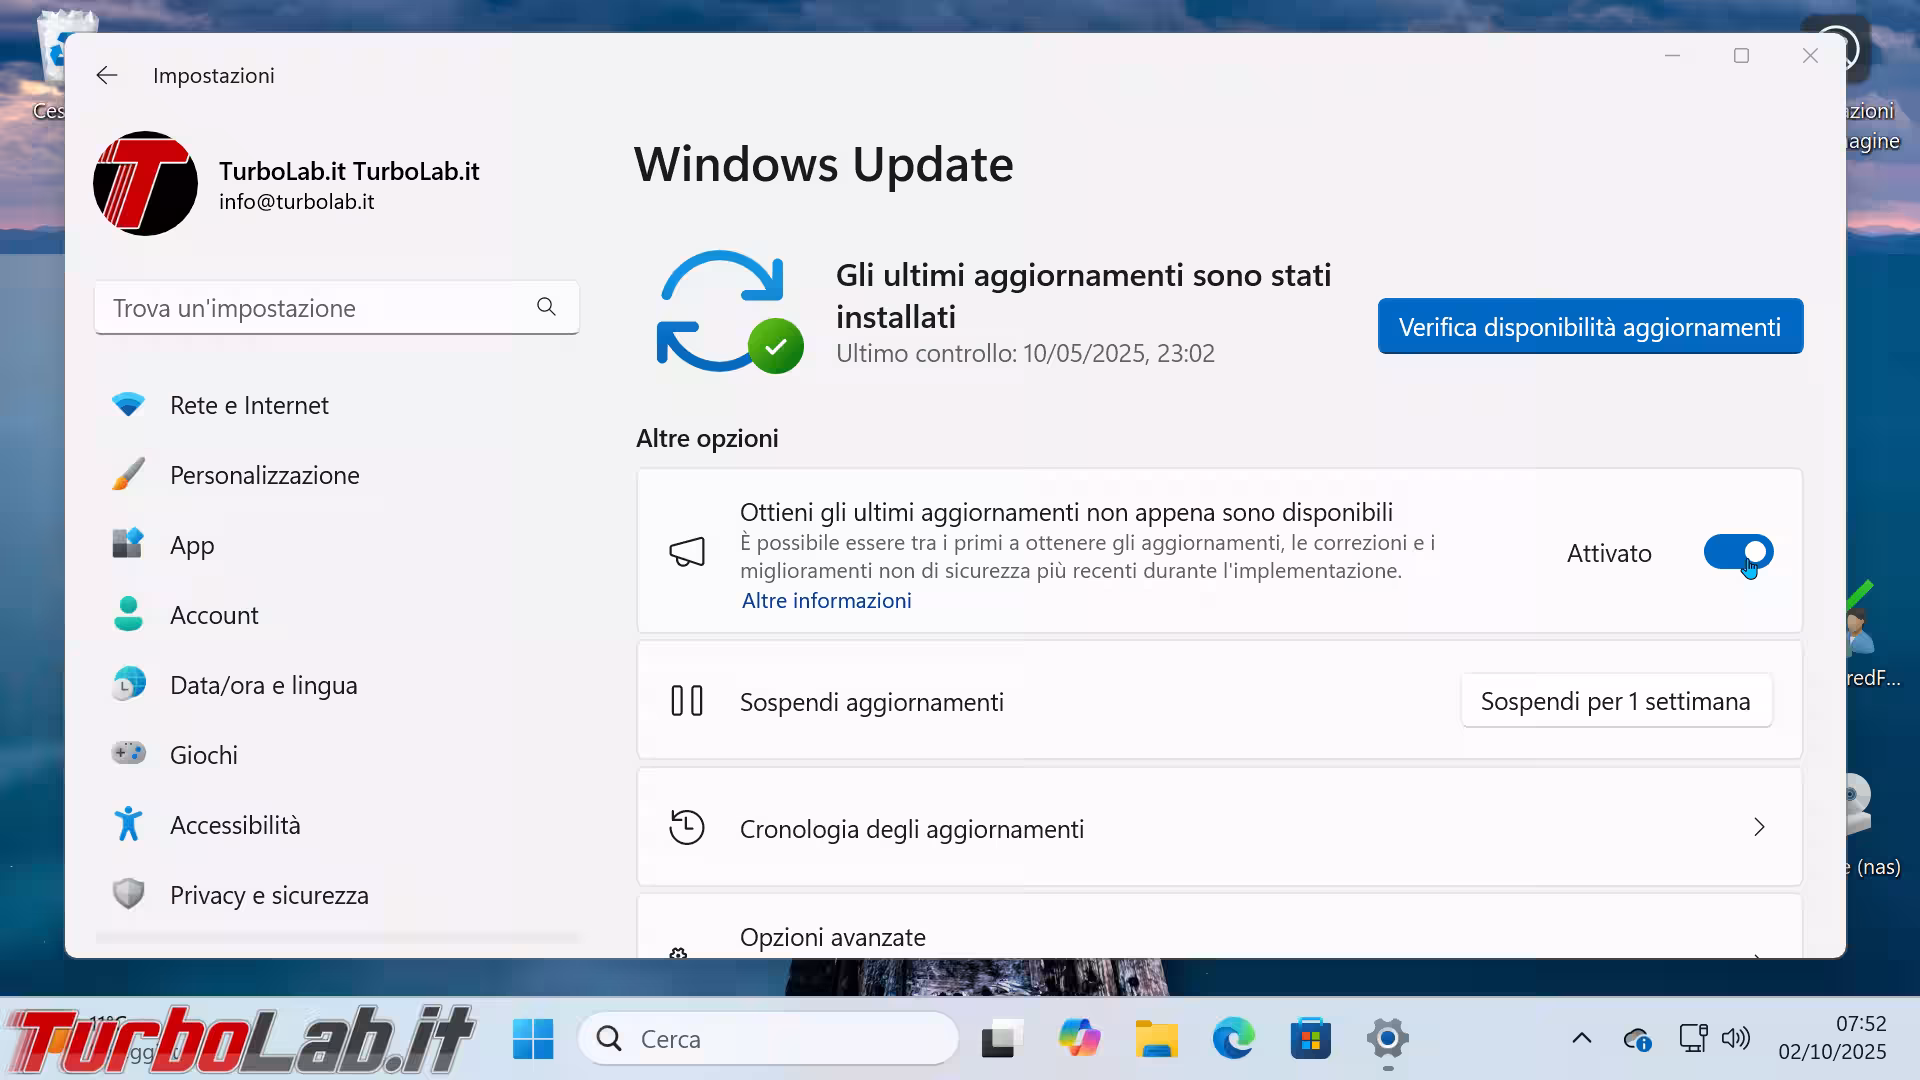Open Microsoft Edge from the taskbar
Screen dimensions: 1920x1080
pos(1233,1039)
